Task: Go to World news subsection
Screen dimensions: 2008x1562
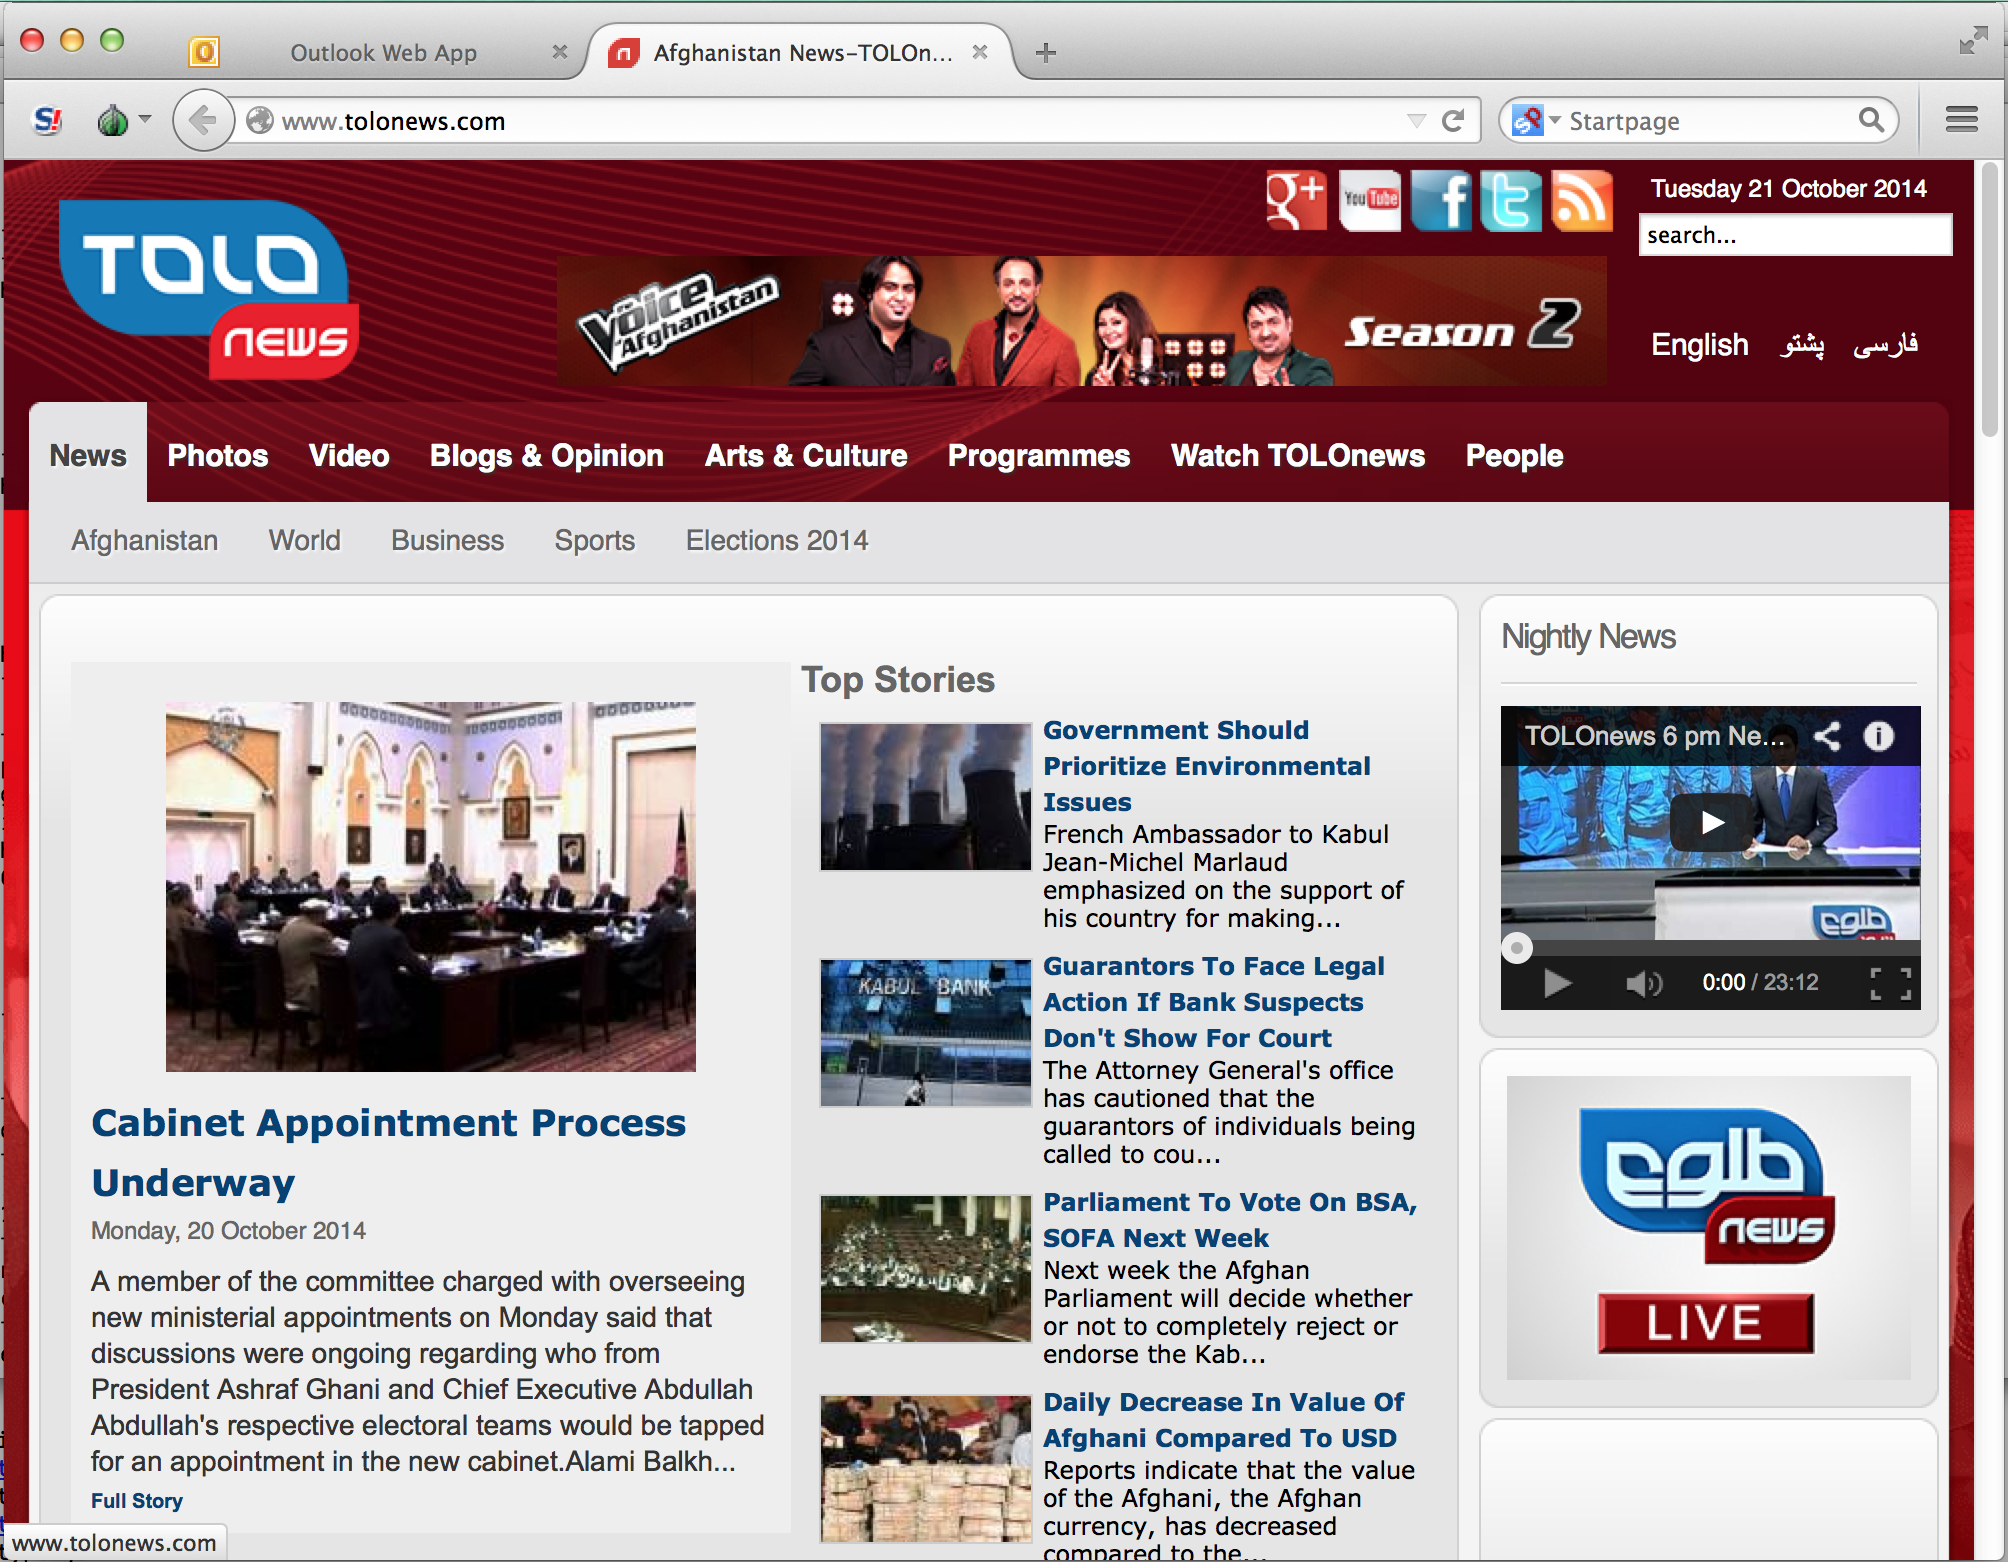Action: [x=305, y=541]
